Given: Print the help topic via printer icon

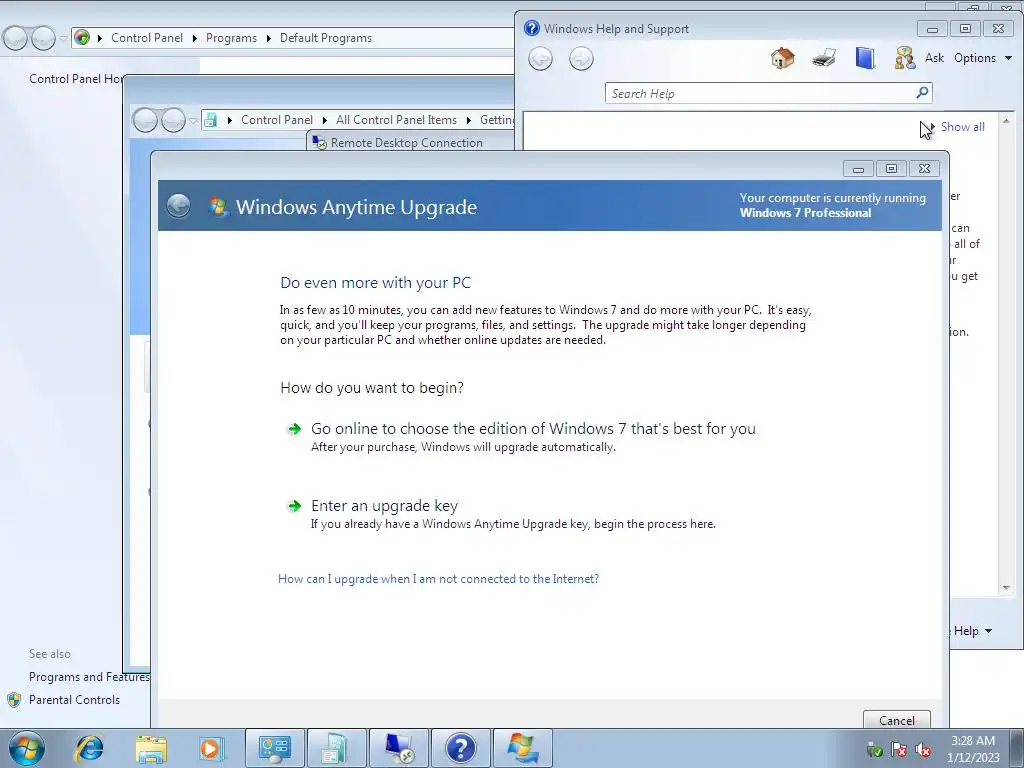Looking at the screenshot, I should pyautogui.click(x=824, y=58).
